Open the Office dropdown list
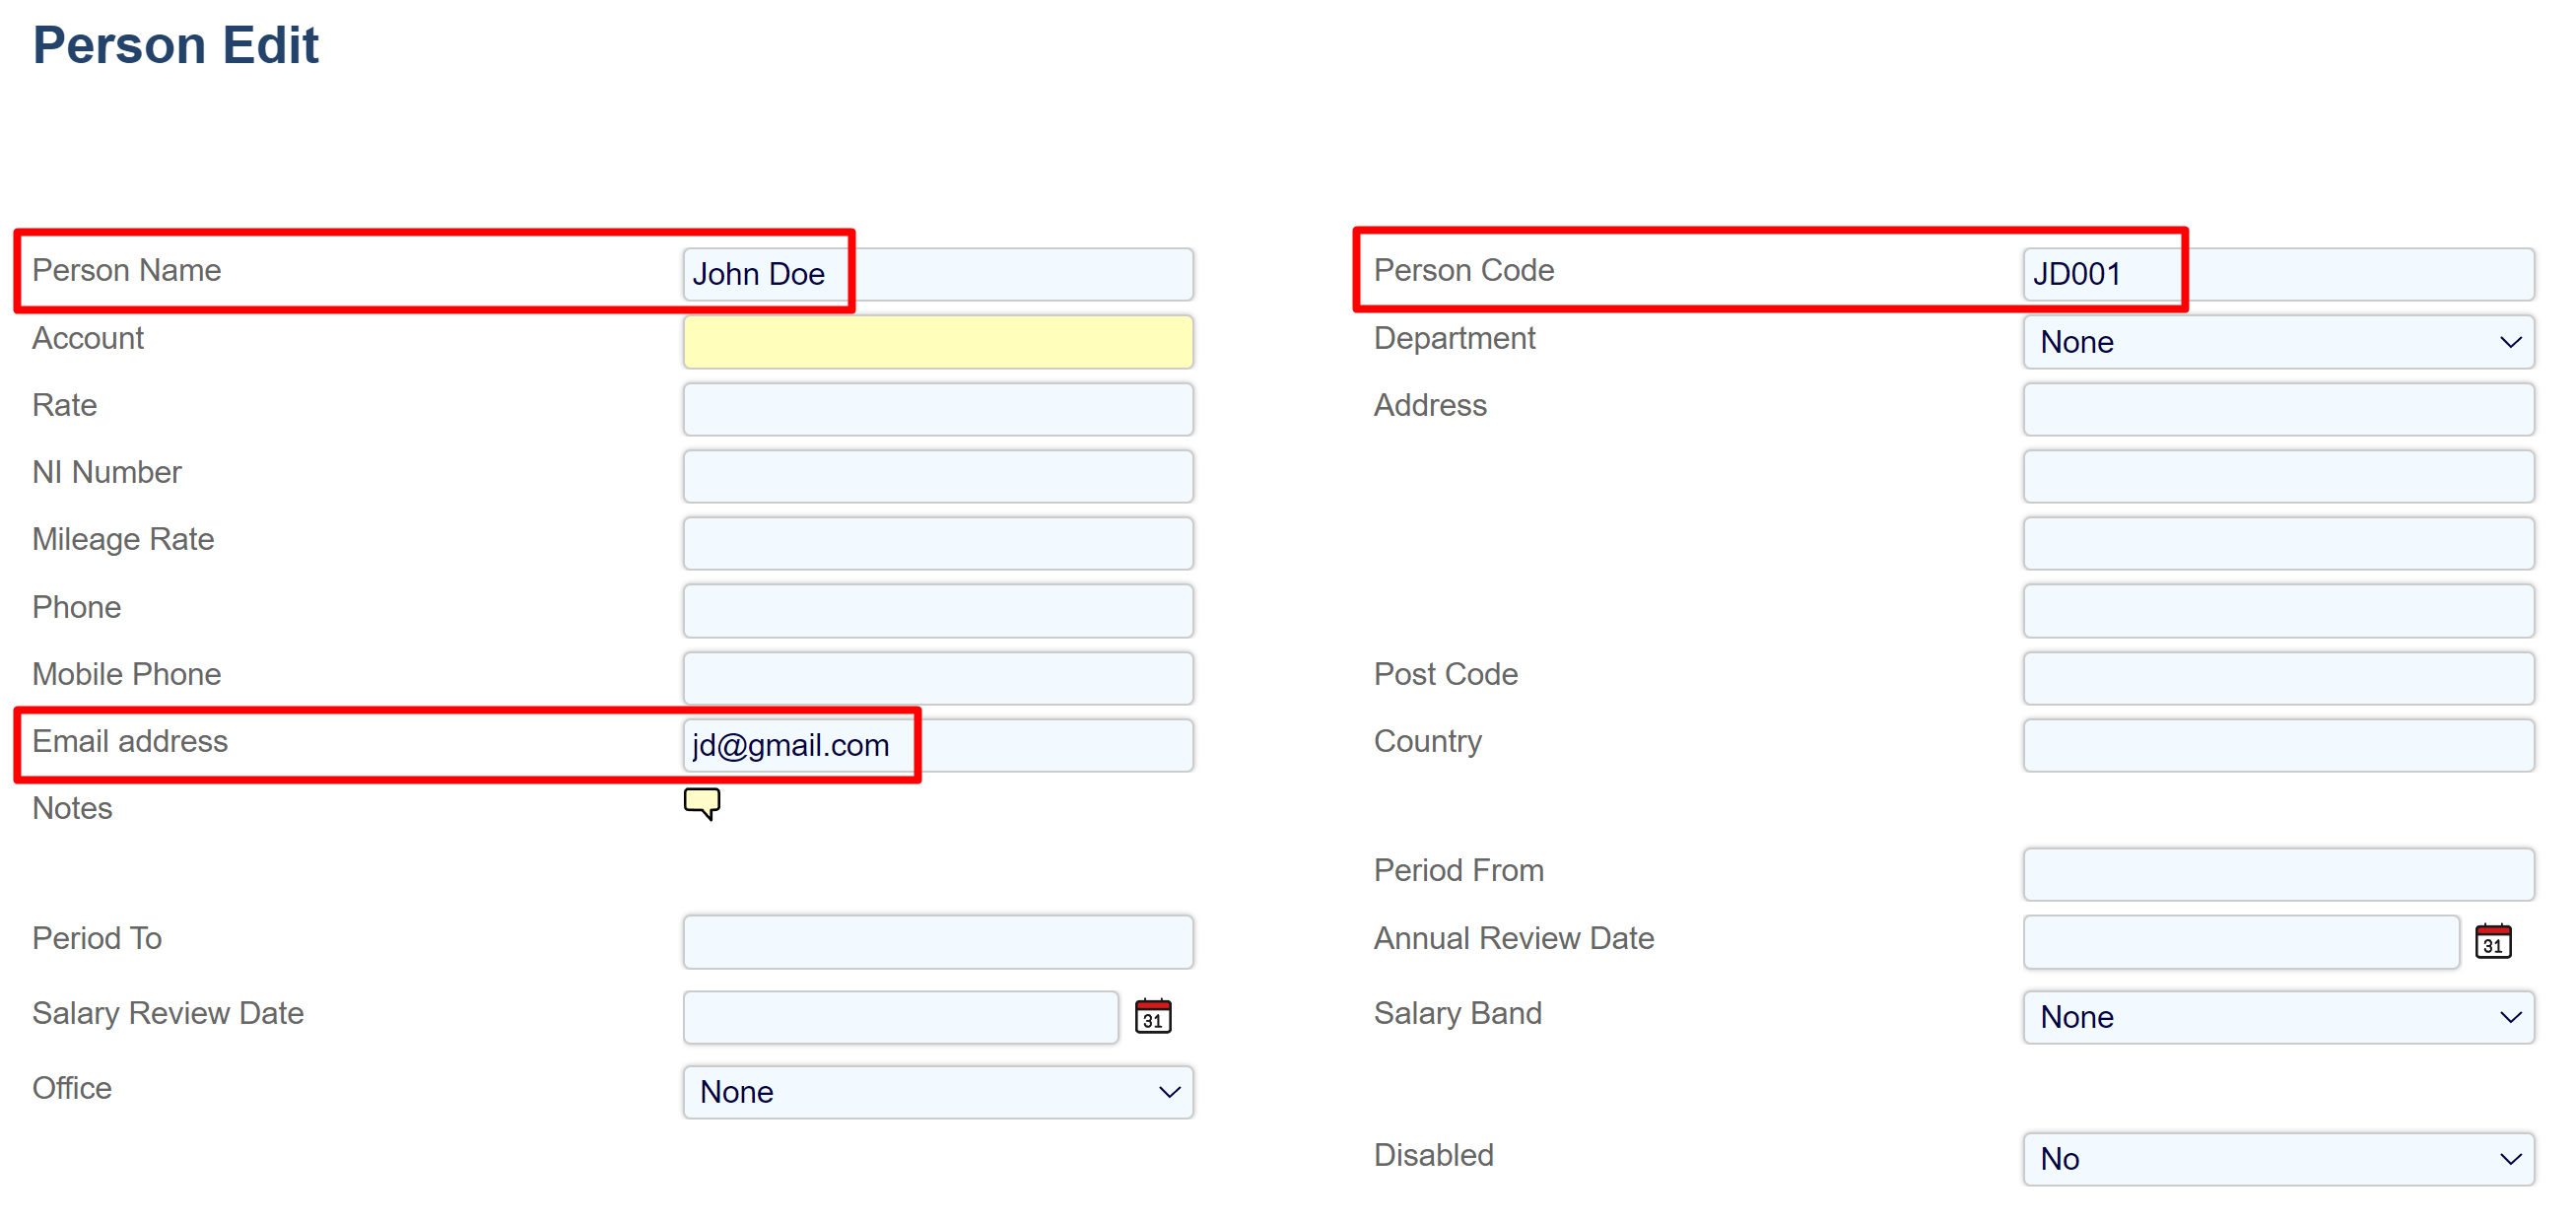Viewport: 2576px width, 1222px height. 938,1092
